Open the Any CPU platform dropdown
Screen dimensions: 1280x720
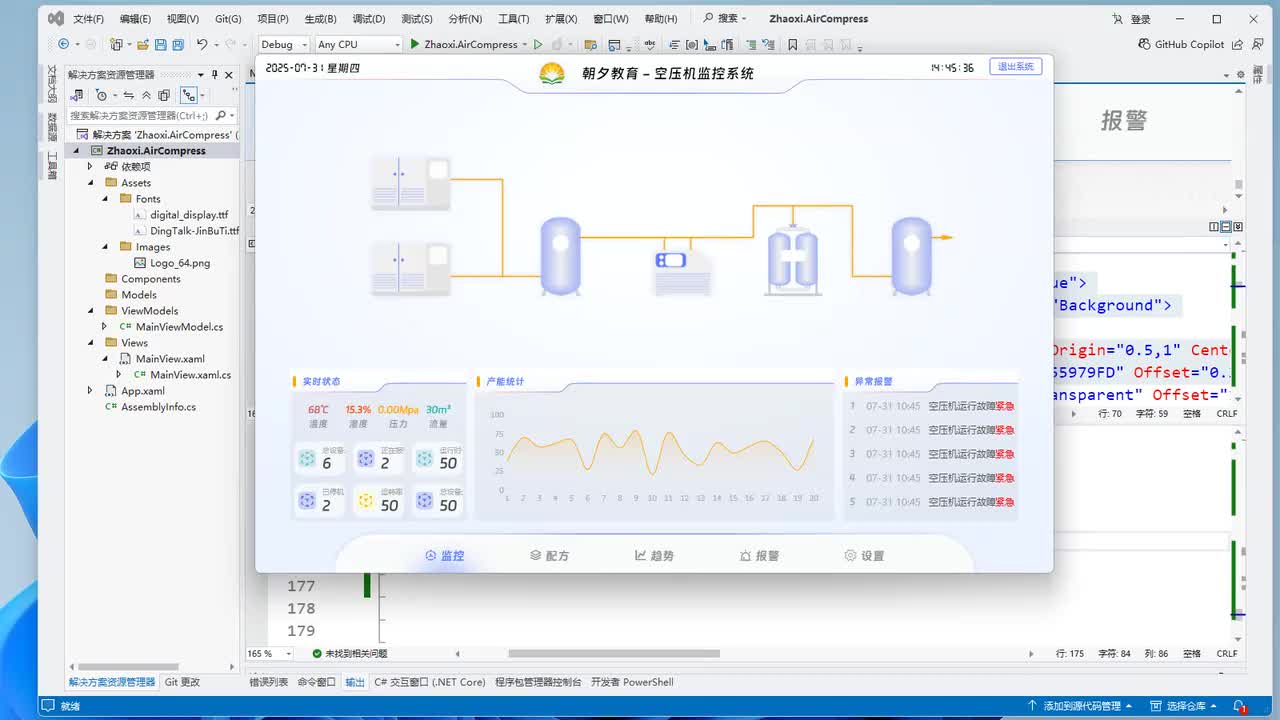357,44
